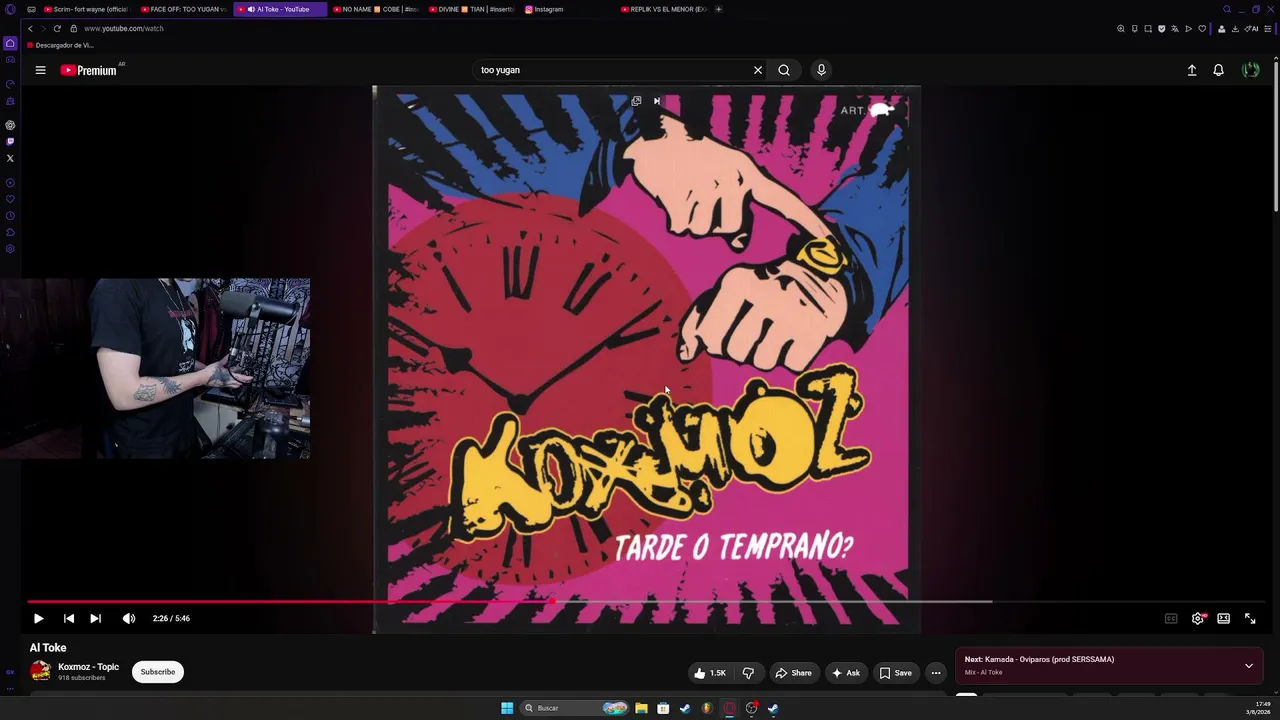
Task: Open the browser snapshot tool icon
Action: pyautogui.click(x=1148, y=28)
